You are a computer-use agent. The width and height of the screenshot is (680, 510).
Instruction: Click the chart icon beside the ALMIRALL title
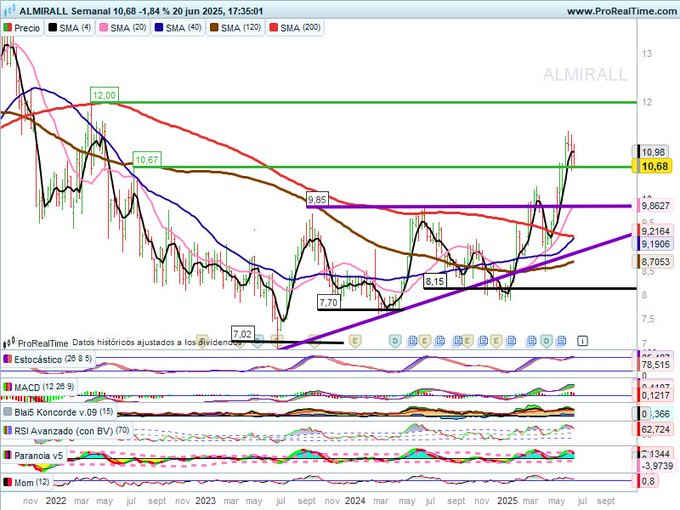[x=10, y=10]
